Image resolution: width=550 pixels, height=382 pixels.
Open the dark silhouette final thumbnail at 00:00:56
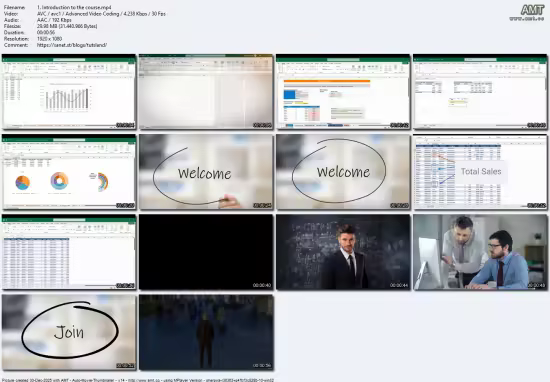click(x=206, y=332)
